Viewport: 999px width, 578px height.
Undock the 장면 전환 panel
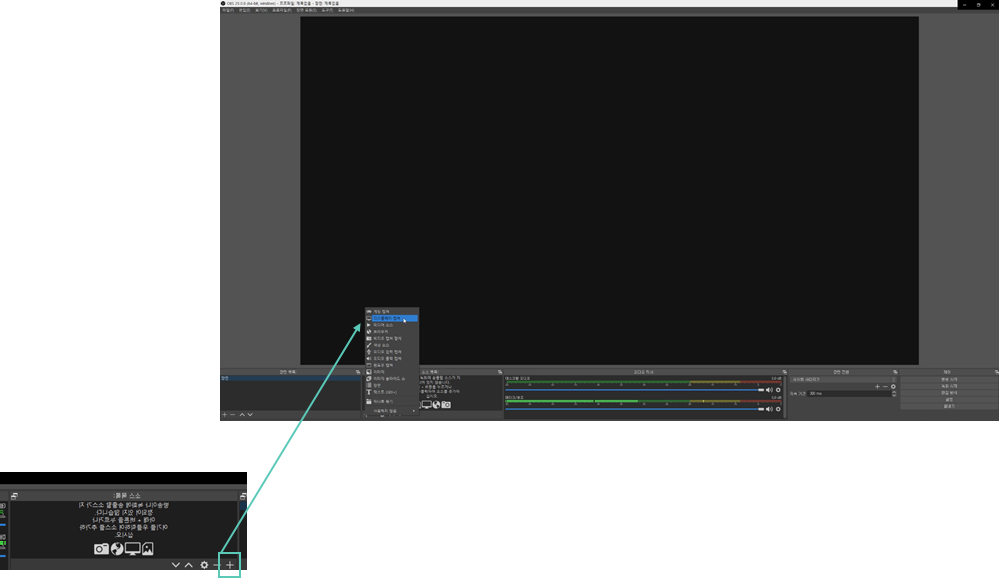(895, 372)
